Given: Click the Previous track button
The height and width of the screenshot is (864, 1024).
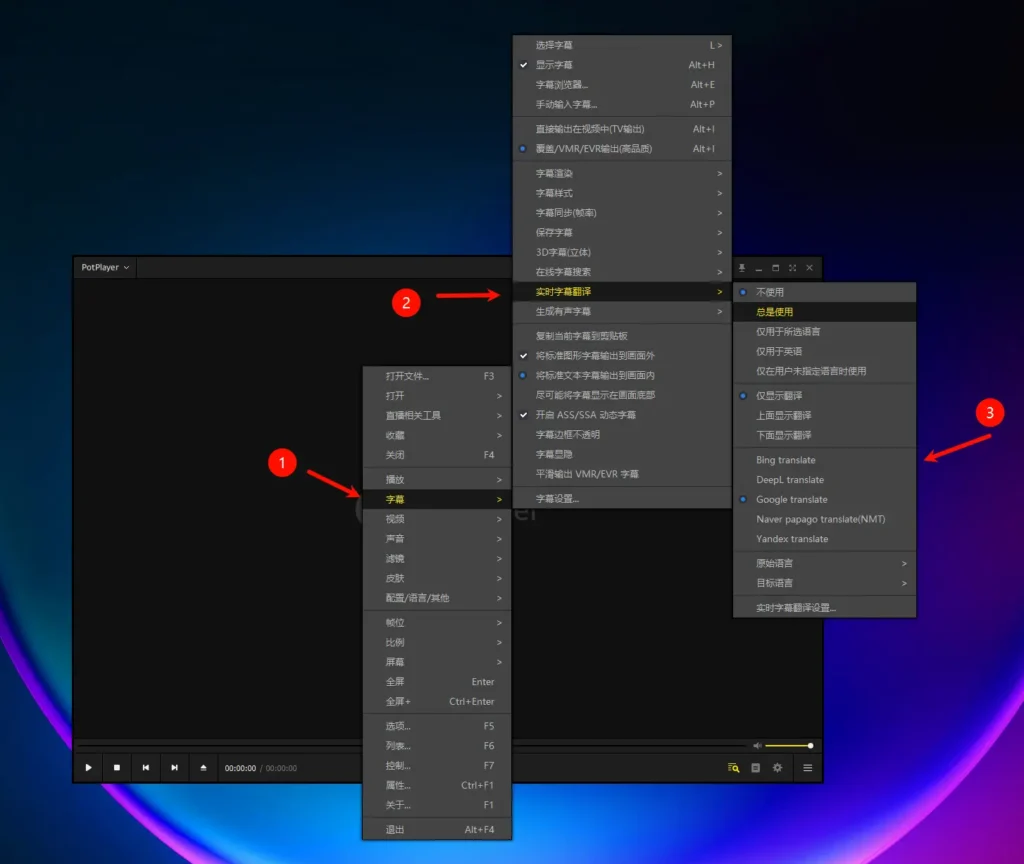Looking at the screenshot, I should coord(146,768).
